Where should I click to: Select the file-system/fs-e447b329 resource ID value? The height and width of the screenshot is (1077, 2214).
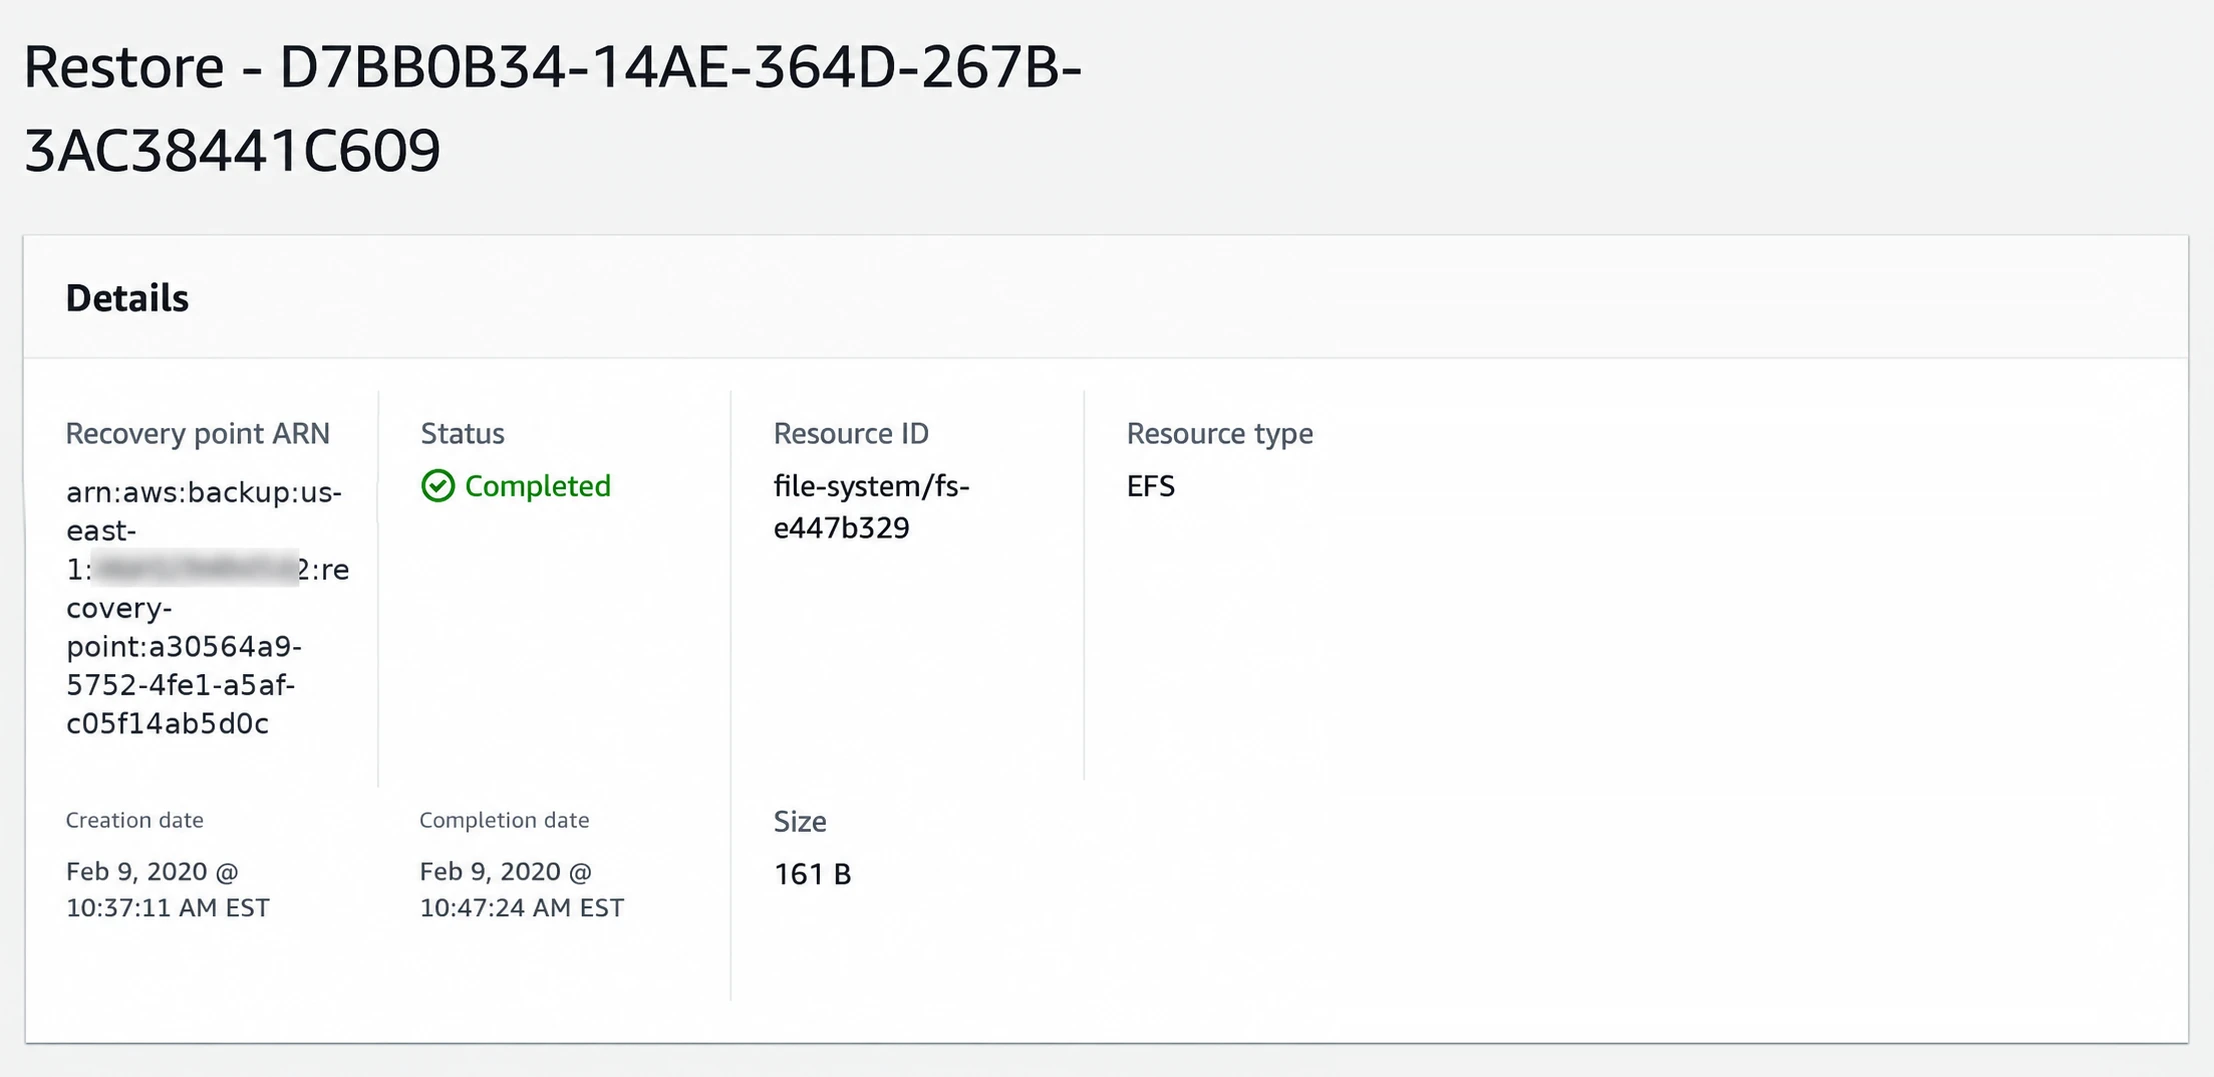pyautogui.click(x=872, y=506)
